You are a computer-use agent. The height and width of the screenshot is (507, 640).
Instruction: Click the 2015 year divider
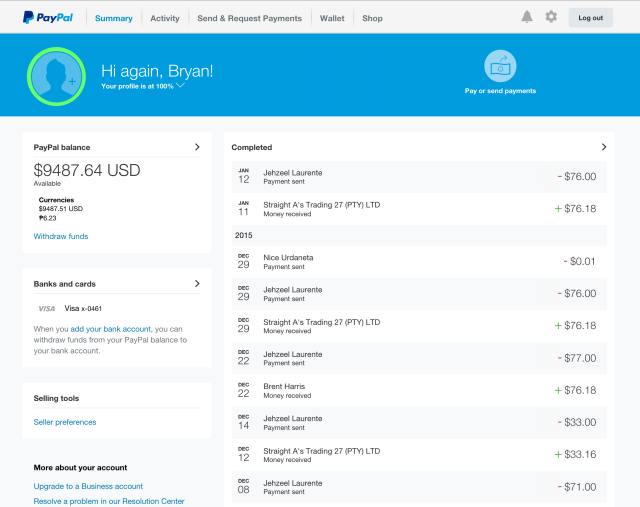tap(419, 235)
